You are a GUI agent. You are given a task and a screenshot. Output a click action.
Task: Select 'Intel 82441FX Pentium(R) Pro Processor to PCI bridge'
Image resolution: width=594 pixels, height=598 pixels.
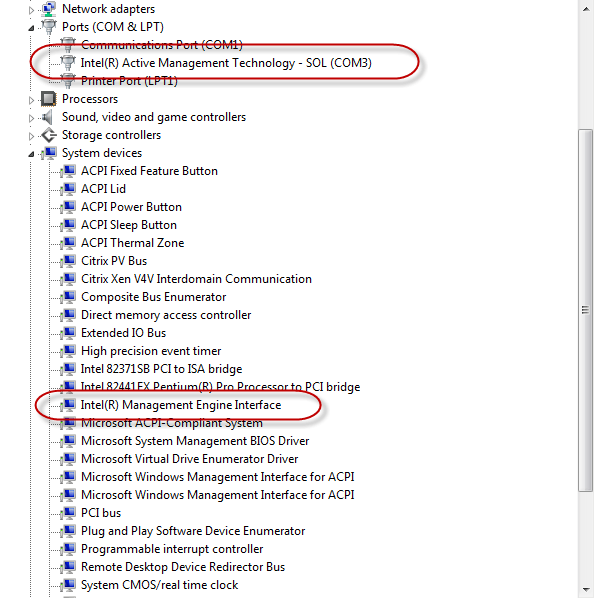220,387
